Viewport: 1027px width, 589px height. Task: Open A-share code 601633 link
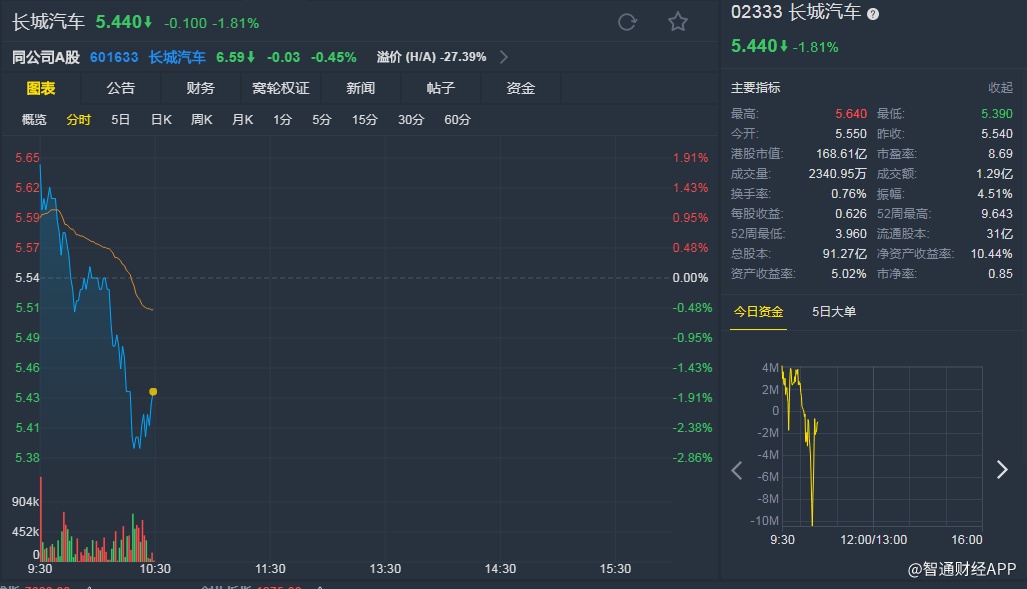tap(114, 57)
